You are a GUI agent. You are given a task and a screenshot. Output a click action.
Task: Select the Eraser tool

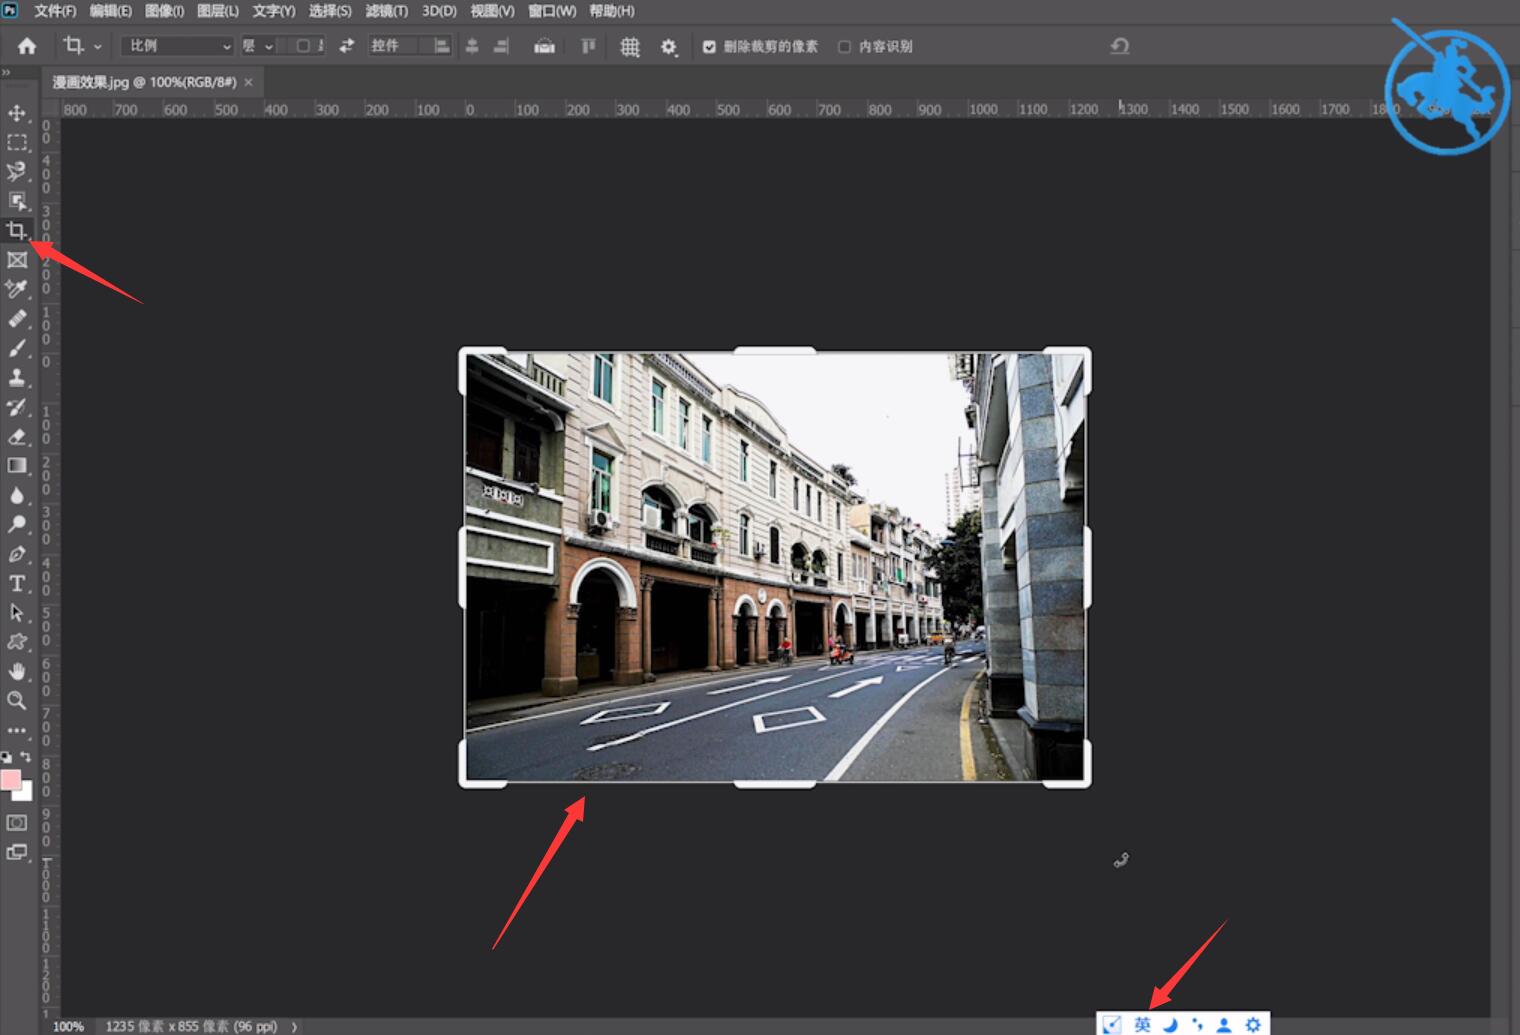click(x=17, y=436)
